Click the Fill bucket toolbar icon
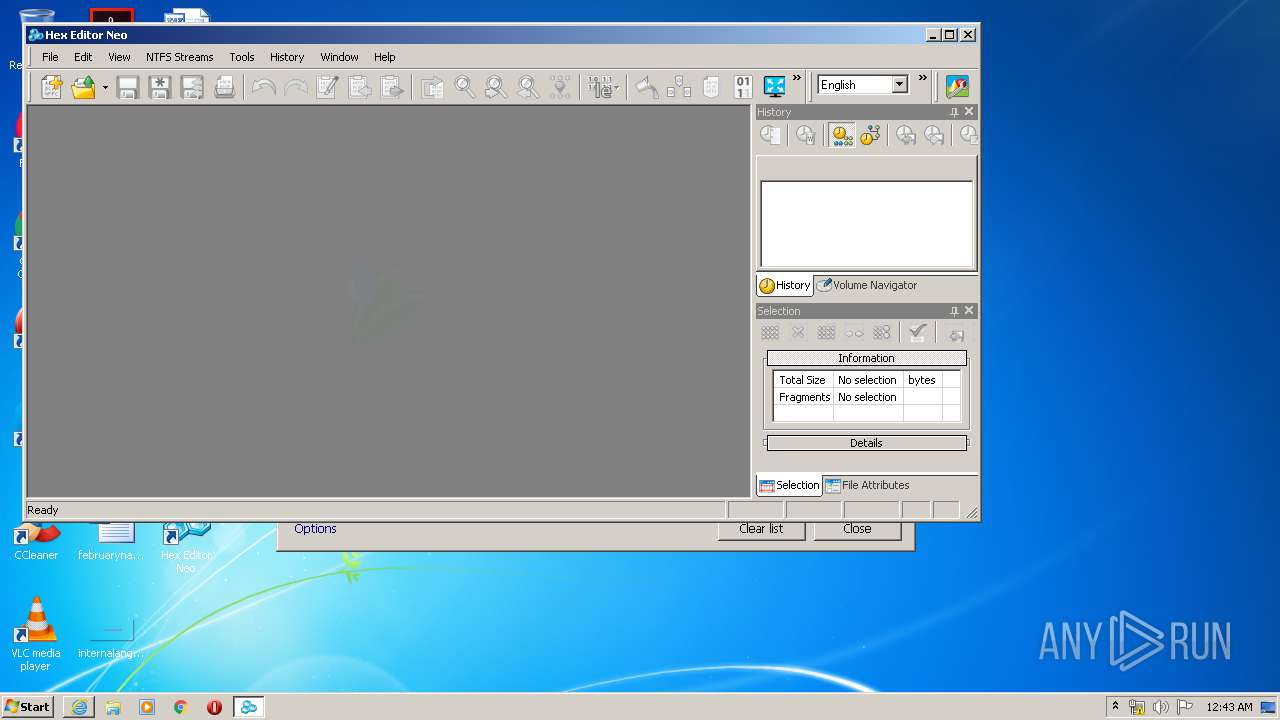1280x720 pixels. [x=647, y=87]
